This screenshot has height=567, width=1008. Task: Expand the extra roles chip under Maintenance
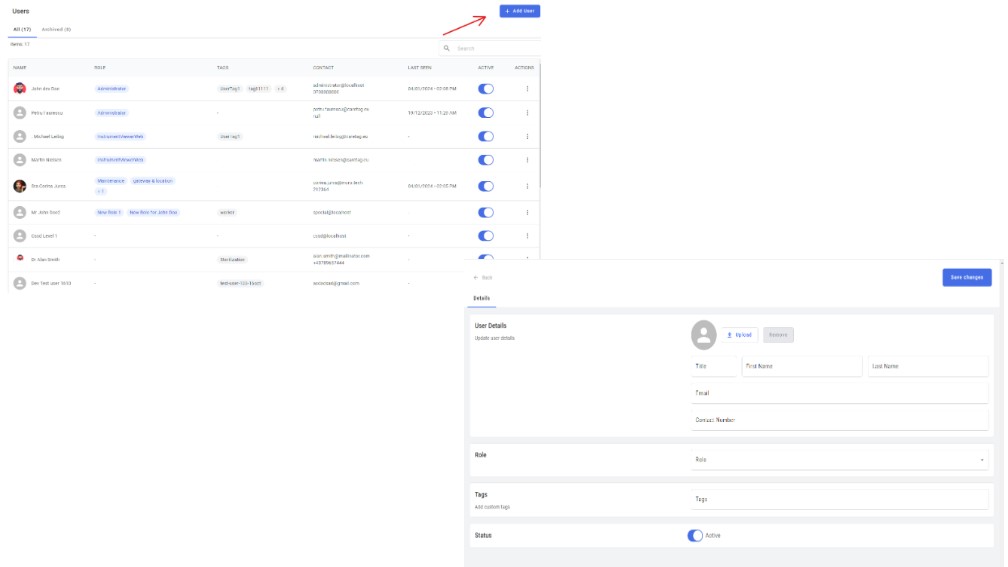(x=101, y=192)
